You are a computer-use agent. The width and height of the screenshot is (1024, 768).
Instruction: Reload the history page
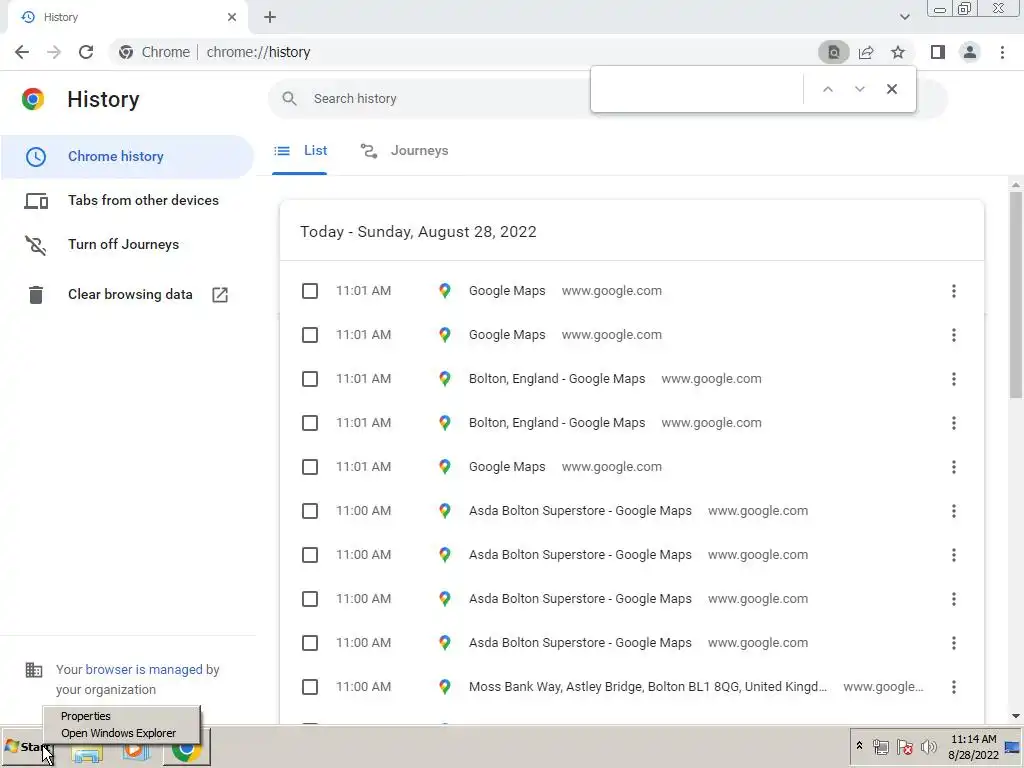pyautogui.click(x=86, y=52)
